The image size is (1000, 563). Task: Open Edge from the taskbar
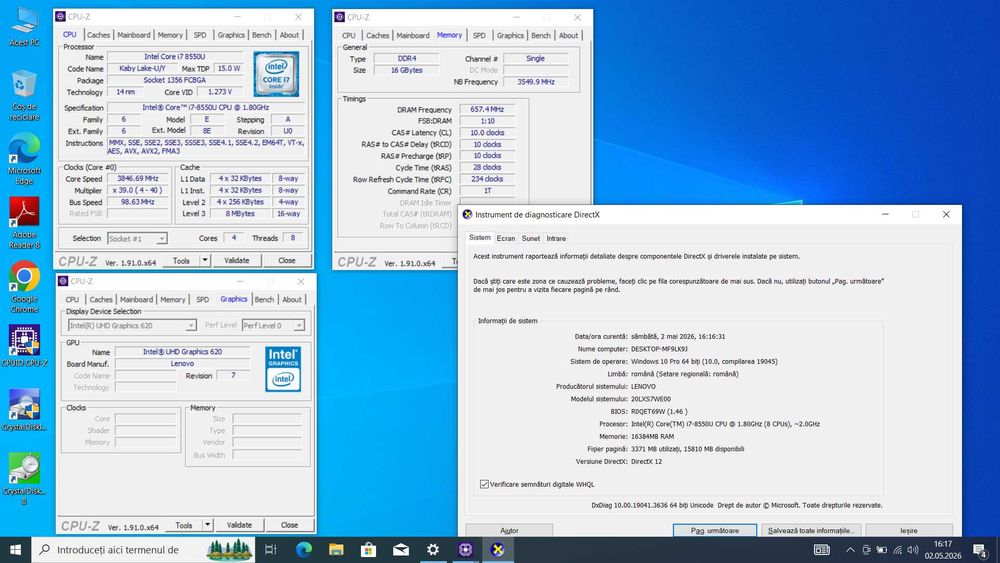click(x=304, y=550)
